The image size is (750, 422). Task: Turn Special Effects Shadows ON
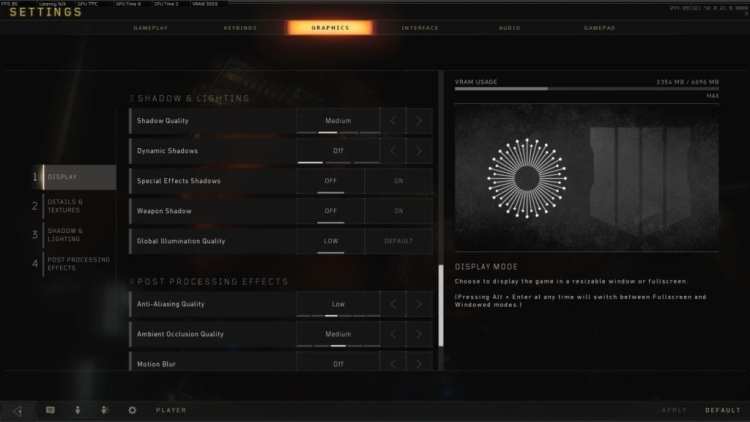tap(398, 181)
